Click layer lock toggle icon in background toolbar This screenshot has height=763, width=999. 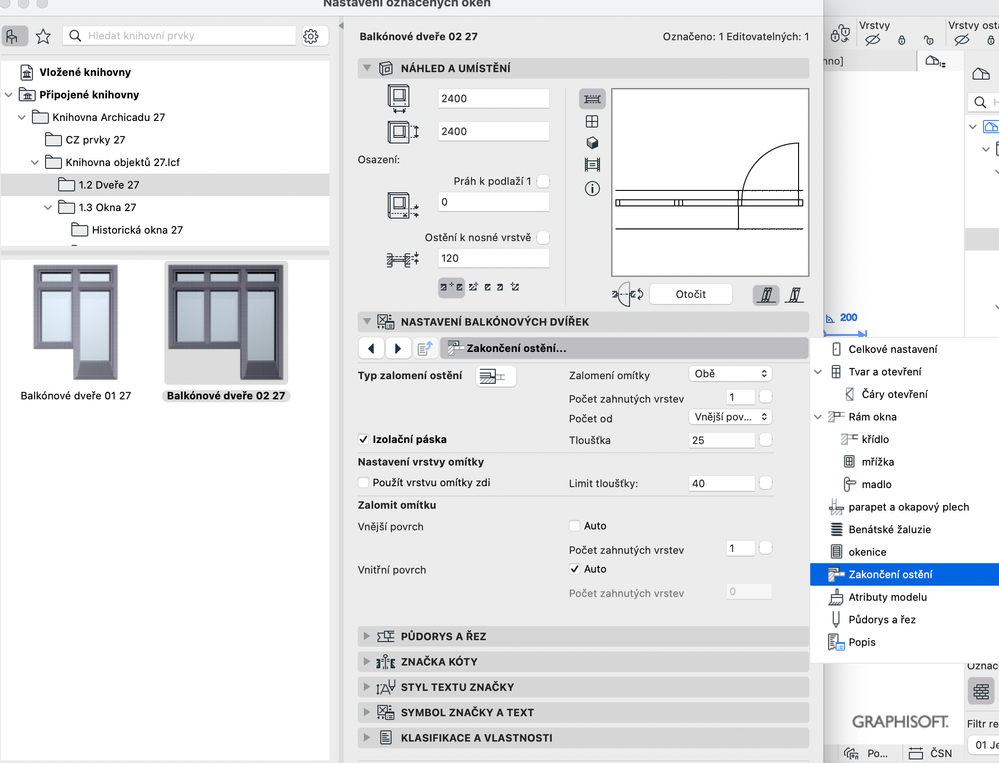click(x=840, y=34)
